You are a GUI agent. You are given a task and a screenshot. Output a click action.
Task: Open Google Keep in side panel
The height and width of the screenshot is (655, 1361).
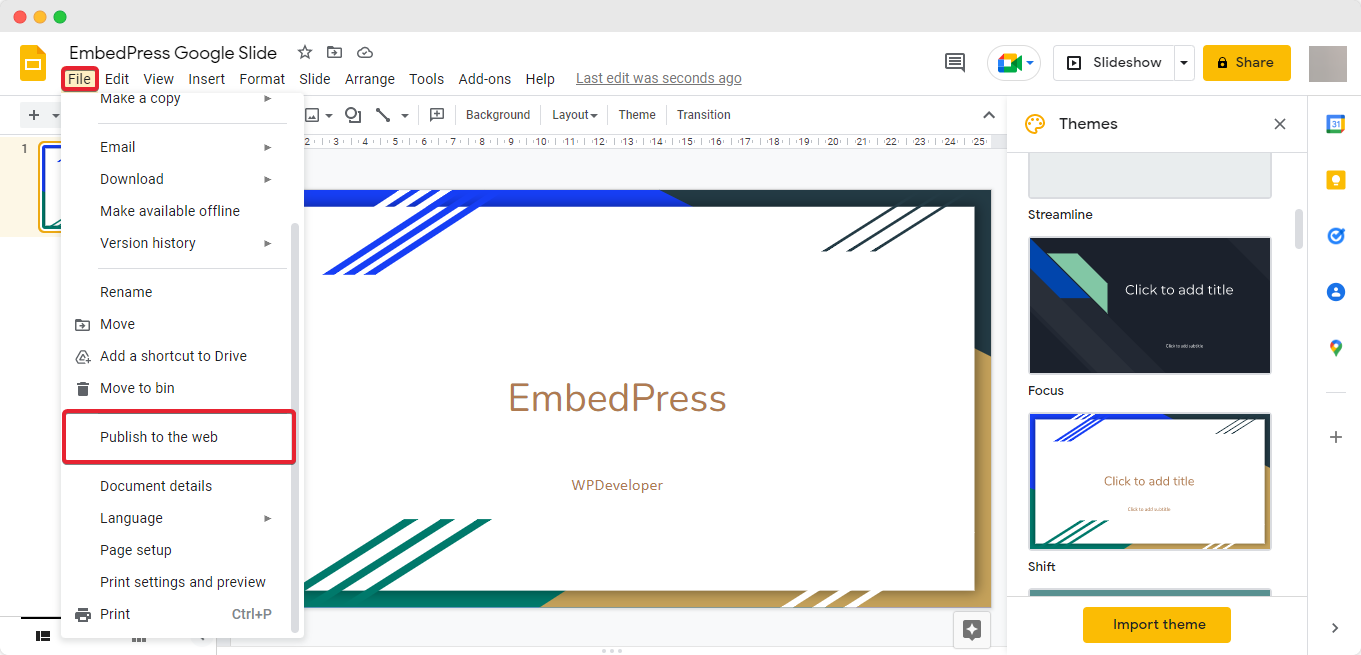pyautogui.click(x=1335, y=180)
